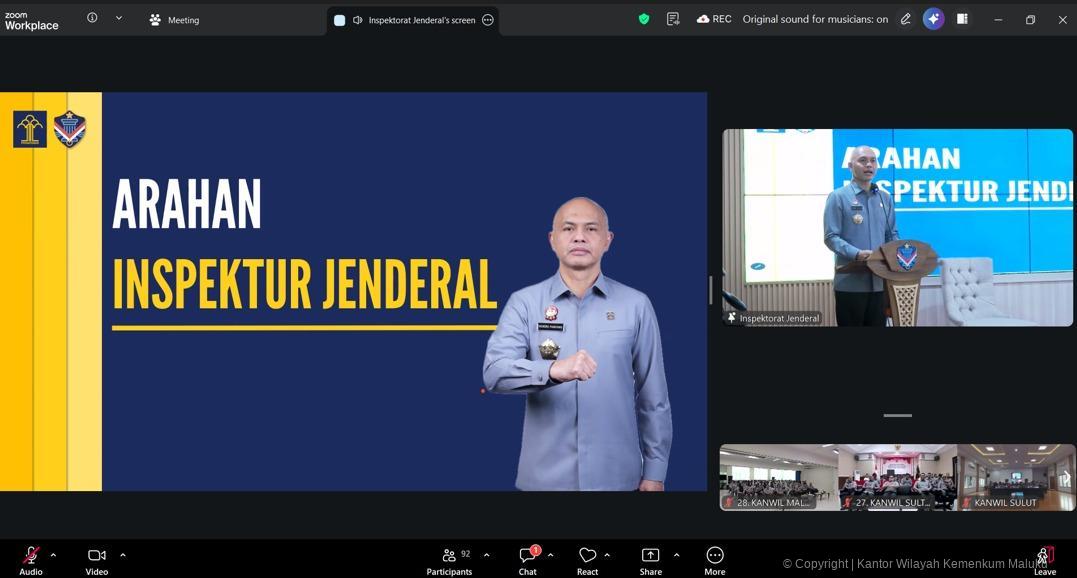The width and height of the screenshot is (1077, 578).
Task: Expand share options arrow next to Share
Action: [x=677, y=555]
